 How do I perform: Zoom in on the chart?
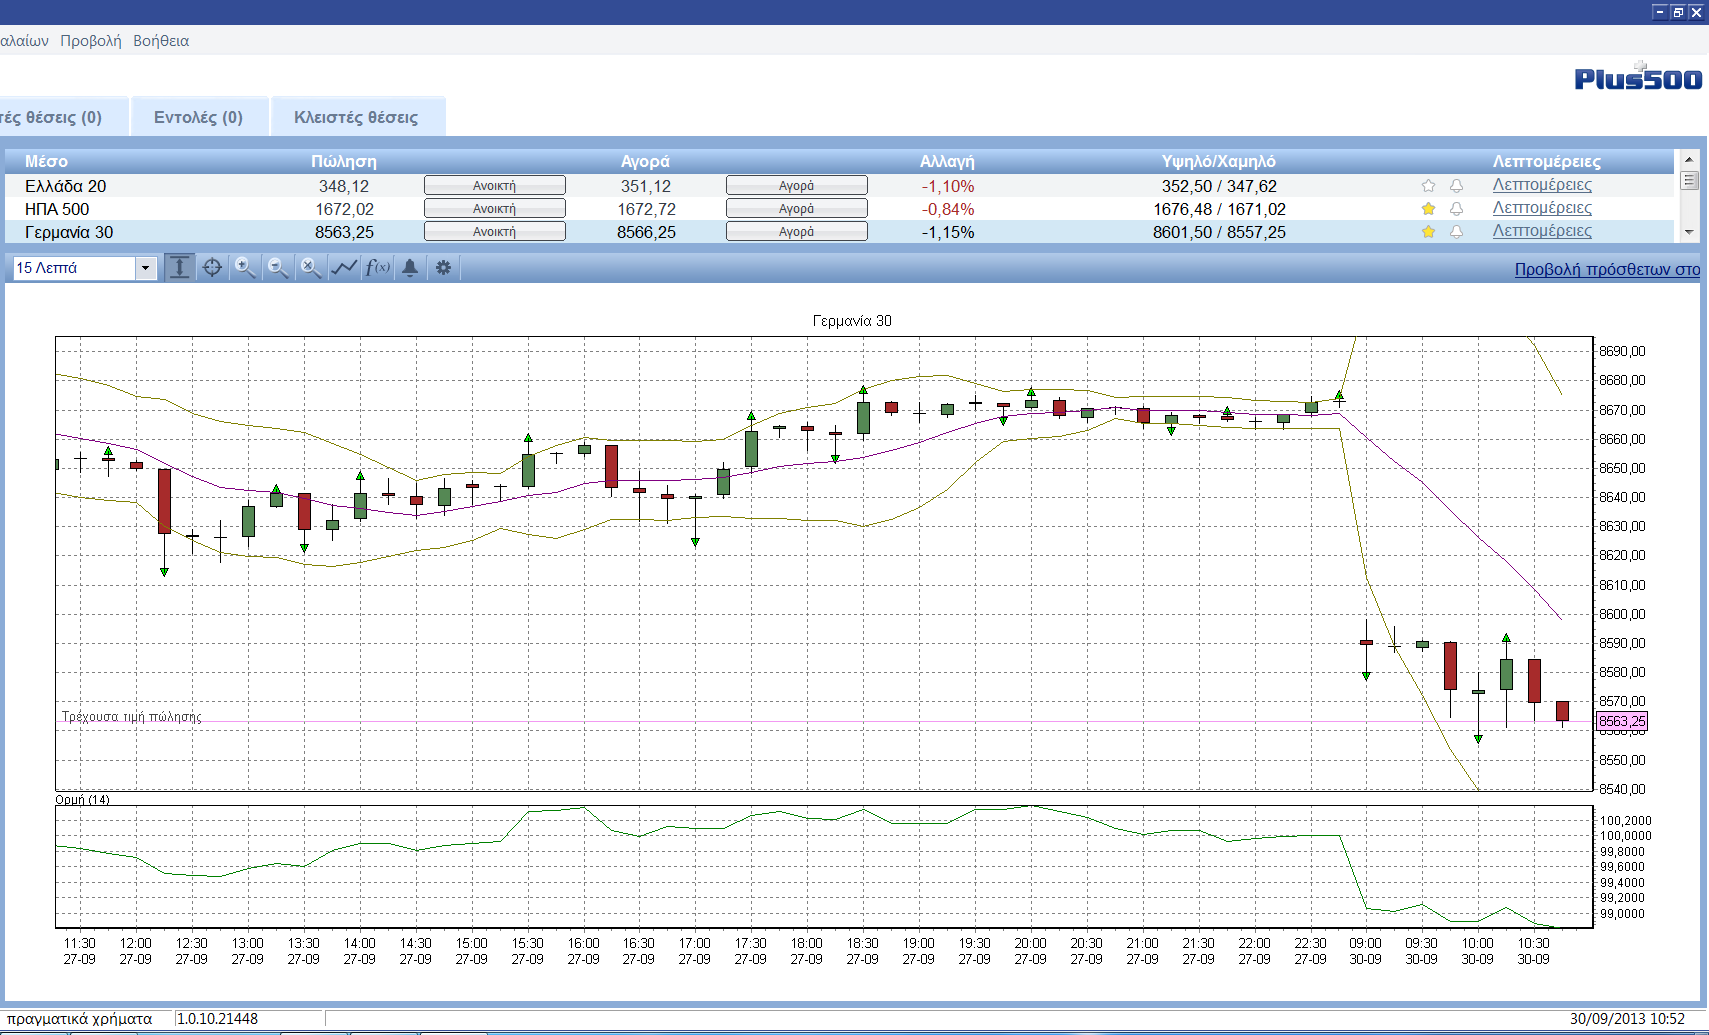(245, 268)
